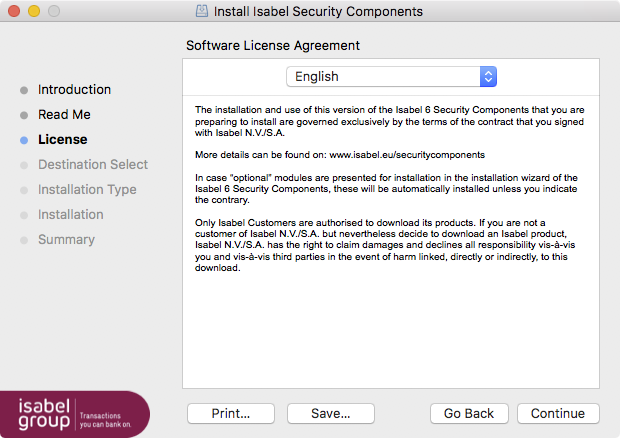Click the Go Back button
The height and width of the screenshot is (438, 620).
click(x=469, y=413)
